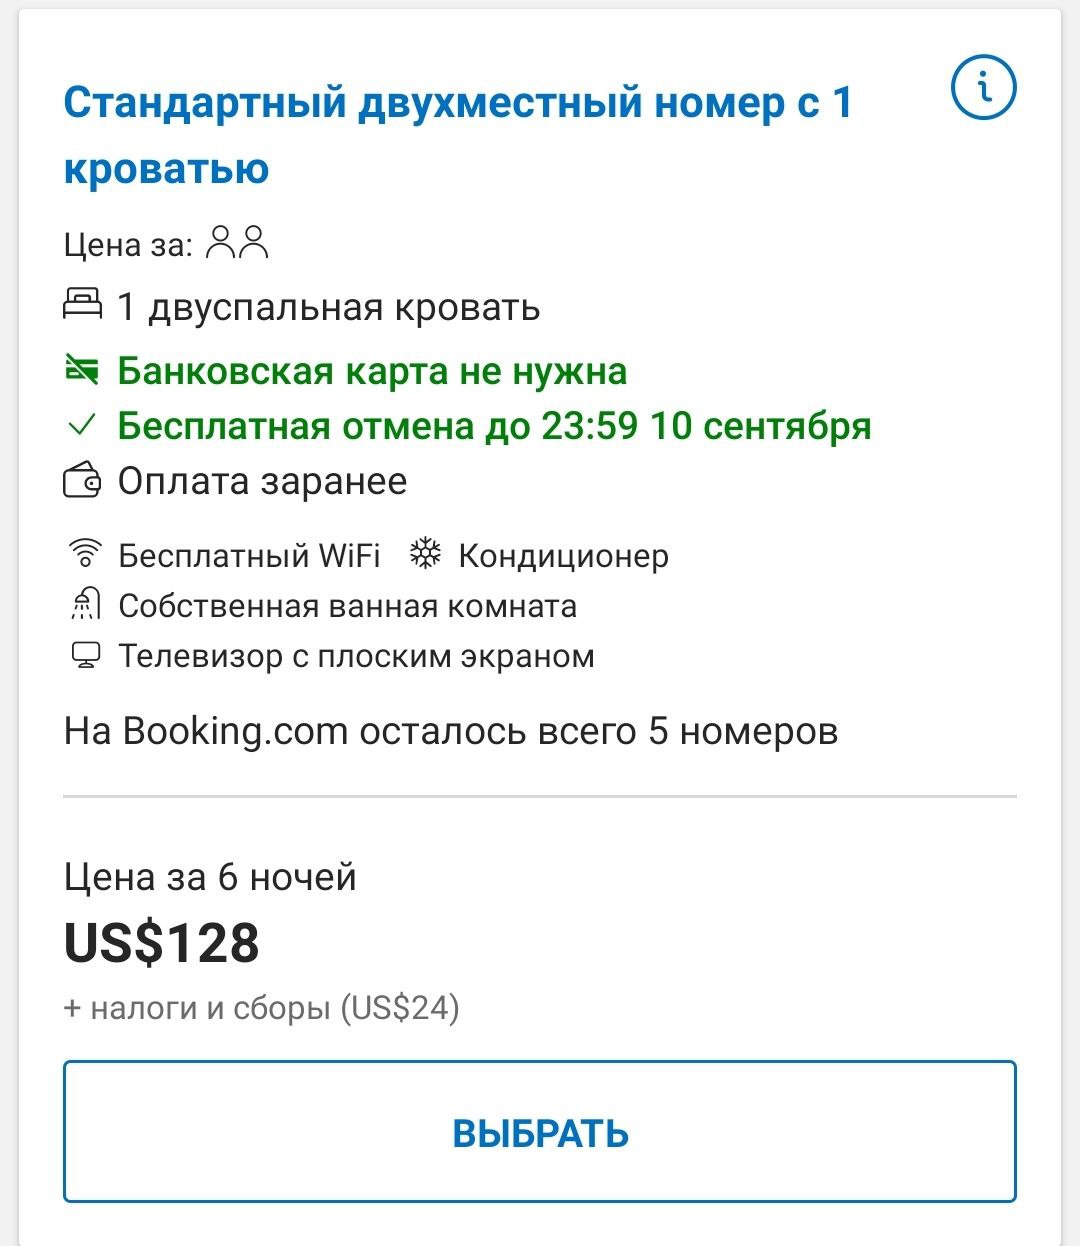Tap the prepayment wallet icon
This screenshot has width=1080, height=1246.
pos(82,482)
